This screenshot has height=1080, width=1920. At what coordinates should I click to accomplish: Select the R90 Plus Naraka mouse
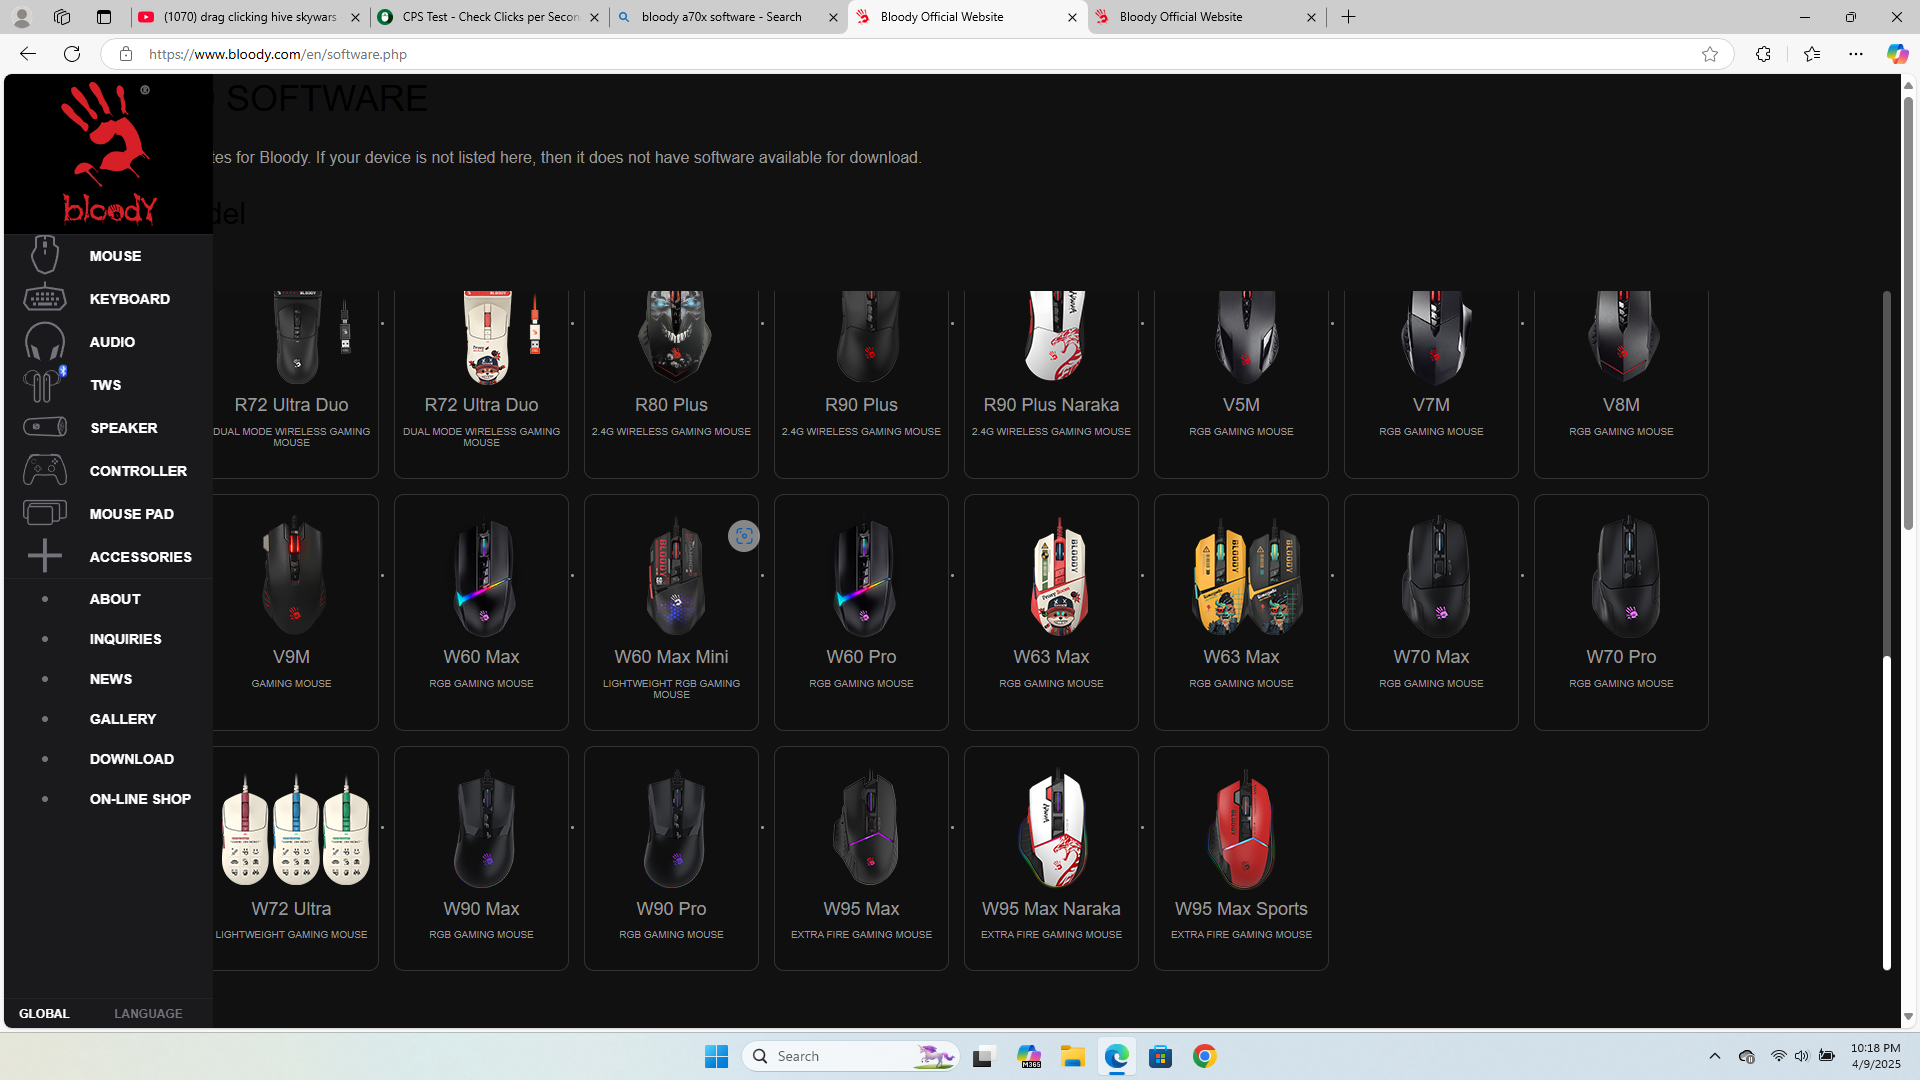click(1051, 384)
